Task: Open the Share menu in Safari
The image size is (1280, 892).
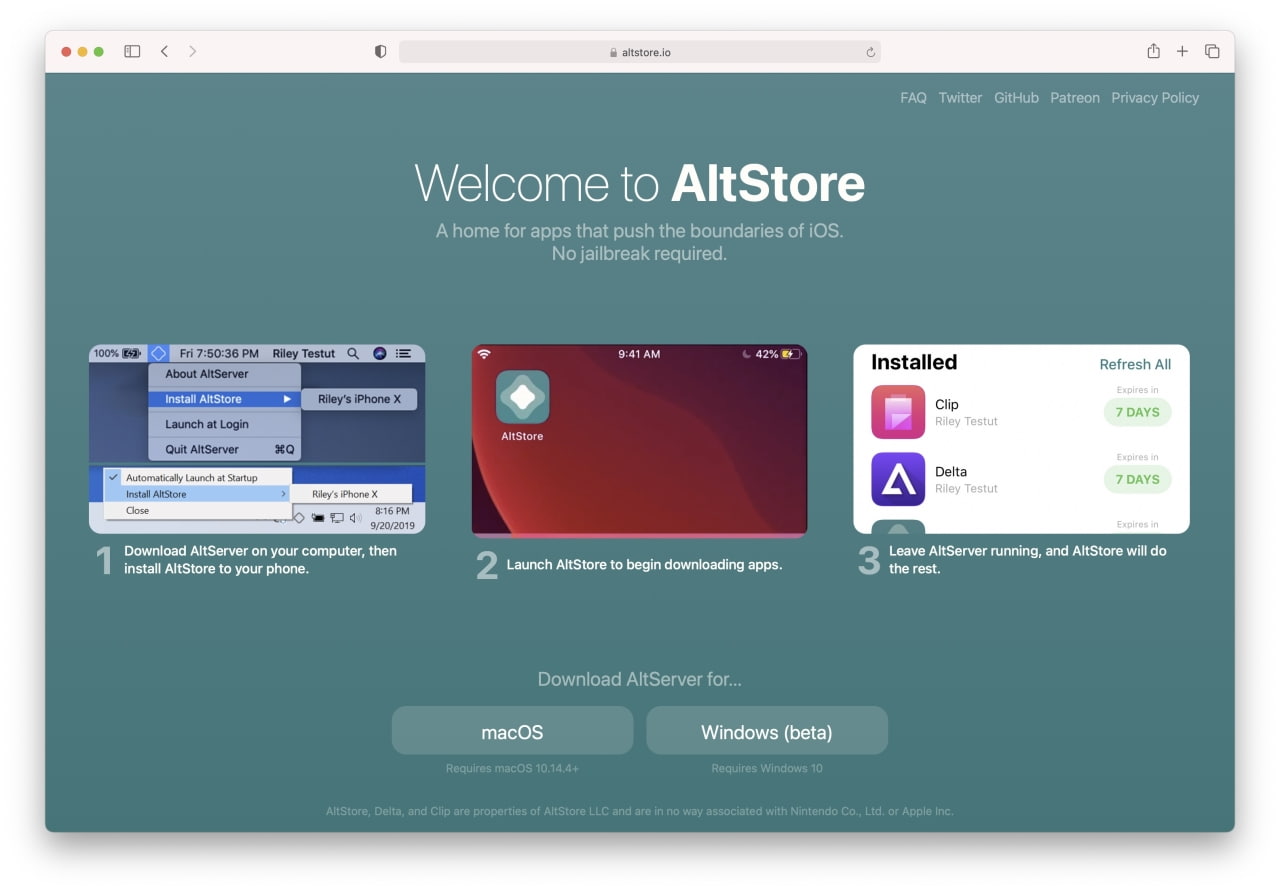Action: pos(1153,51)
